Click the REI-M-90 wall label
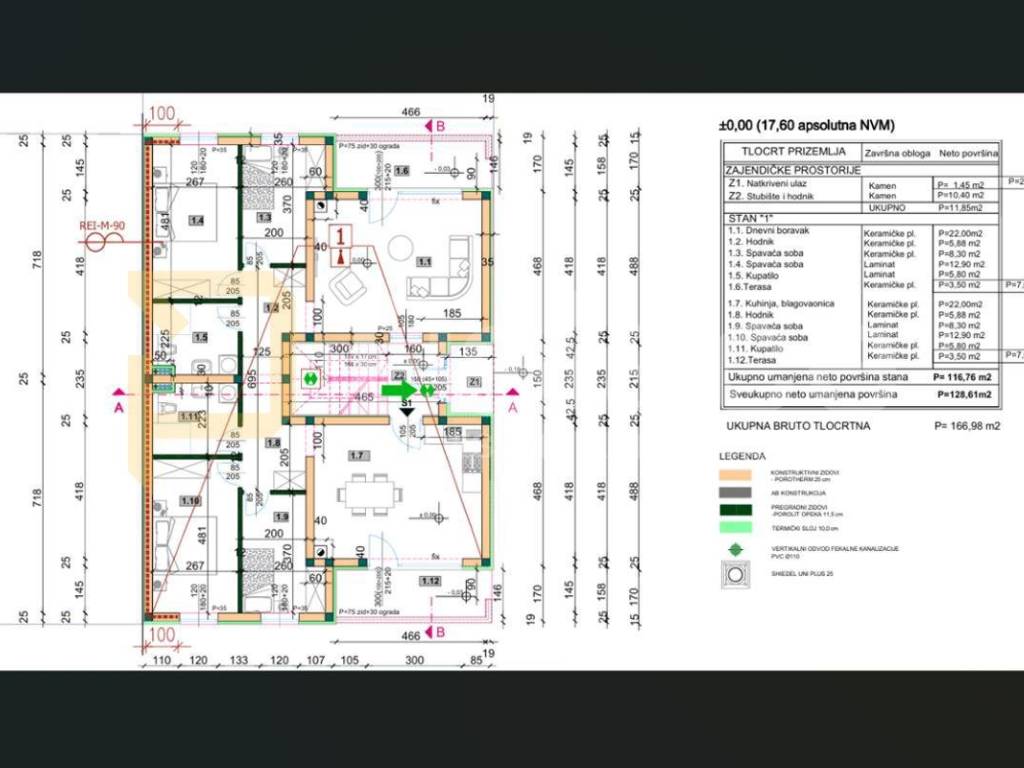Screen dimensions: 1024x768 point(101,226)
